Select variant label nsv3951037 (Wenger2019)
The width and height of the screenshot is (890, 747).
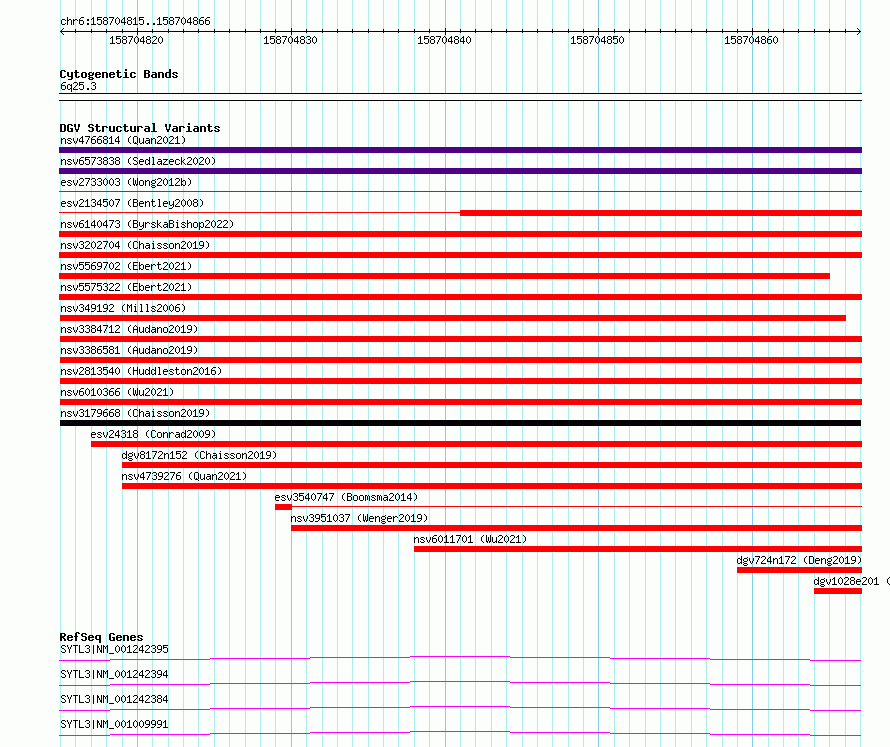pos(359,518)
